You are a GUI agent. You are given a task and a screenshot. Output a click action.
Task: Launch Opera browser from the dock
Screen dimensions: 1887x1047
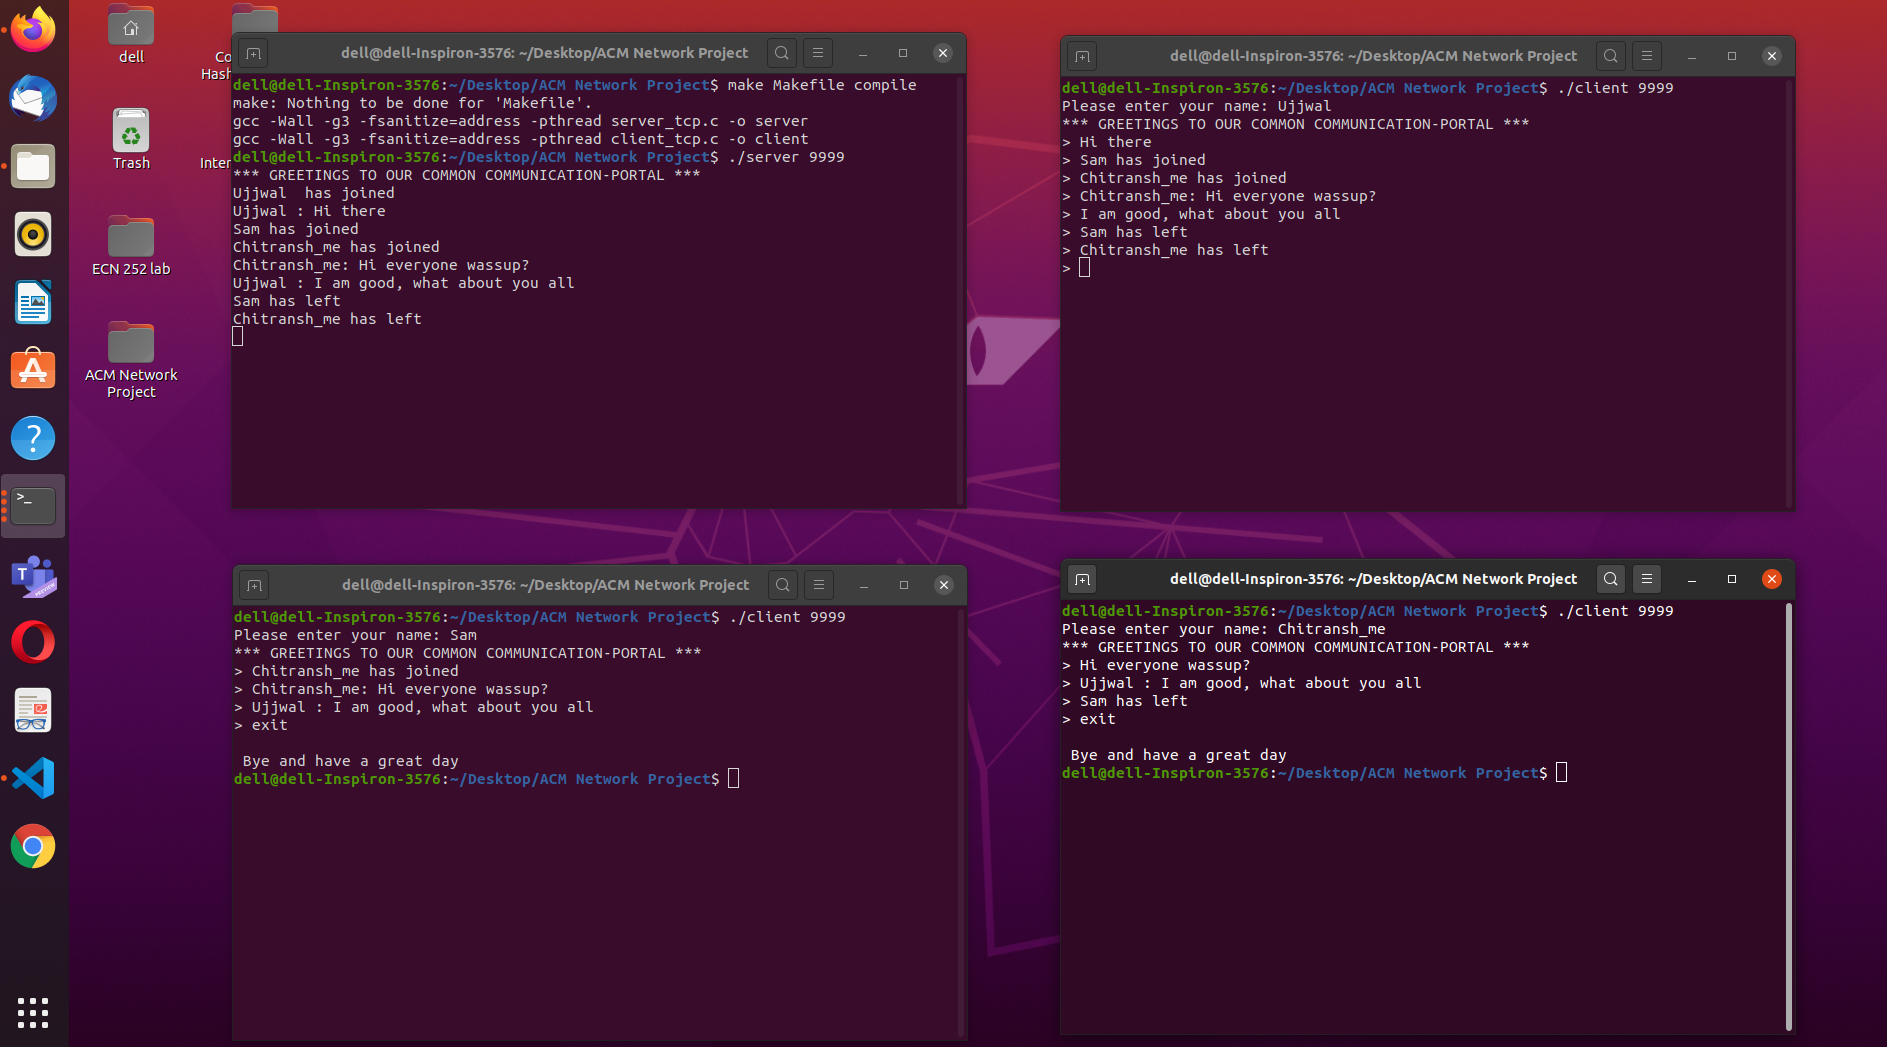pos(33,641)
